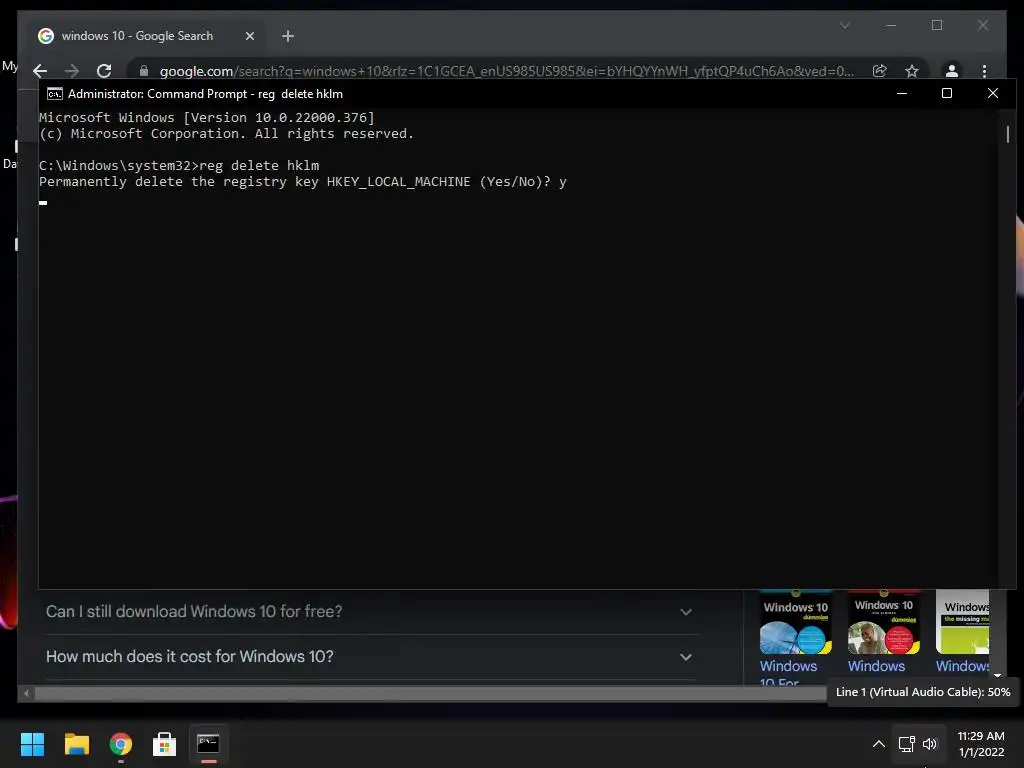Screen dimensions: 1024x768
Task: Bookmark this page with star icon
Action: 912,71
